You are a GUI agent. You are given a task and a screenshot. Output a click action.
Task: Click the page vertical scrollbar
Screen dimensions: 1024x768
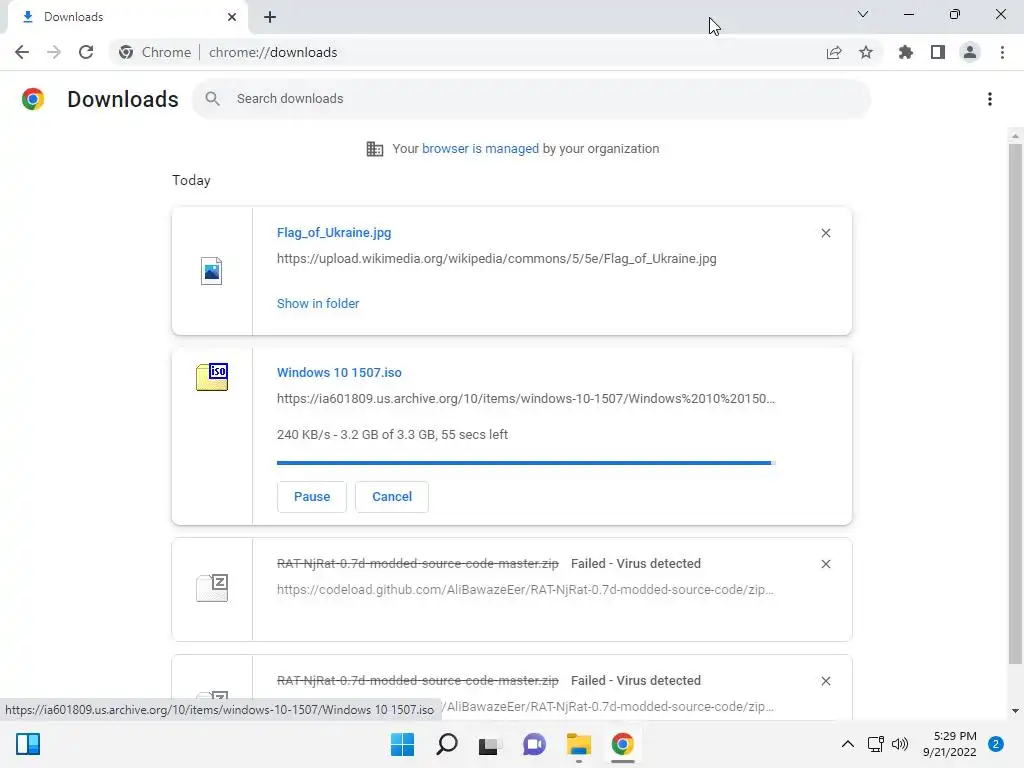(x=1015, y=405)
